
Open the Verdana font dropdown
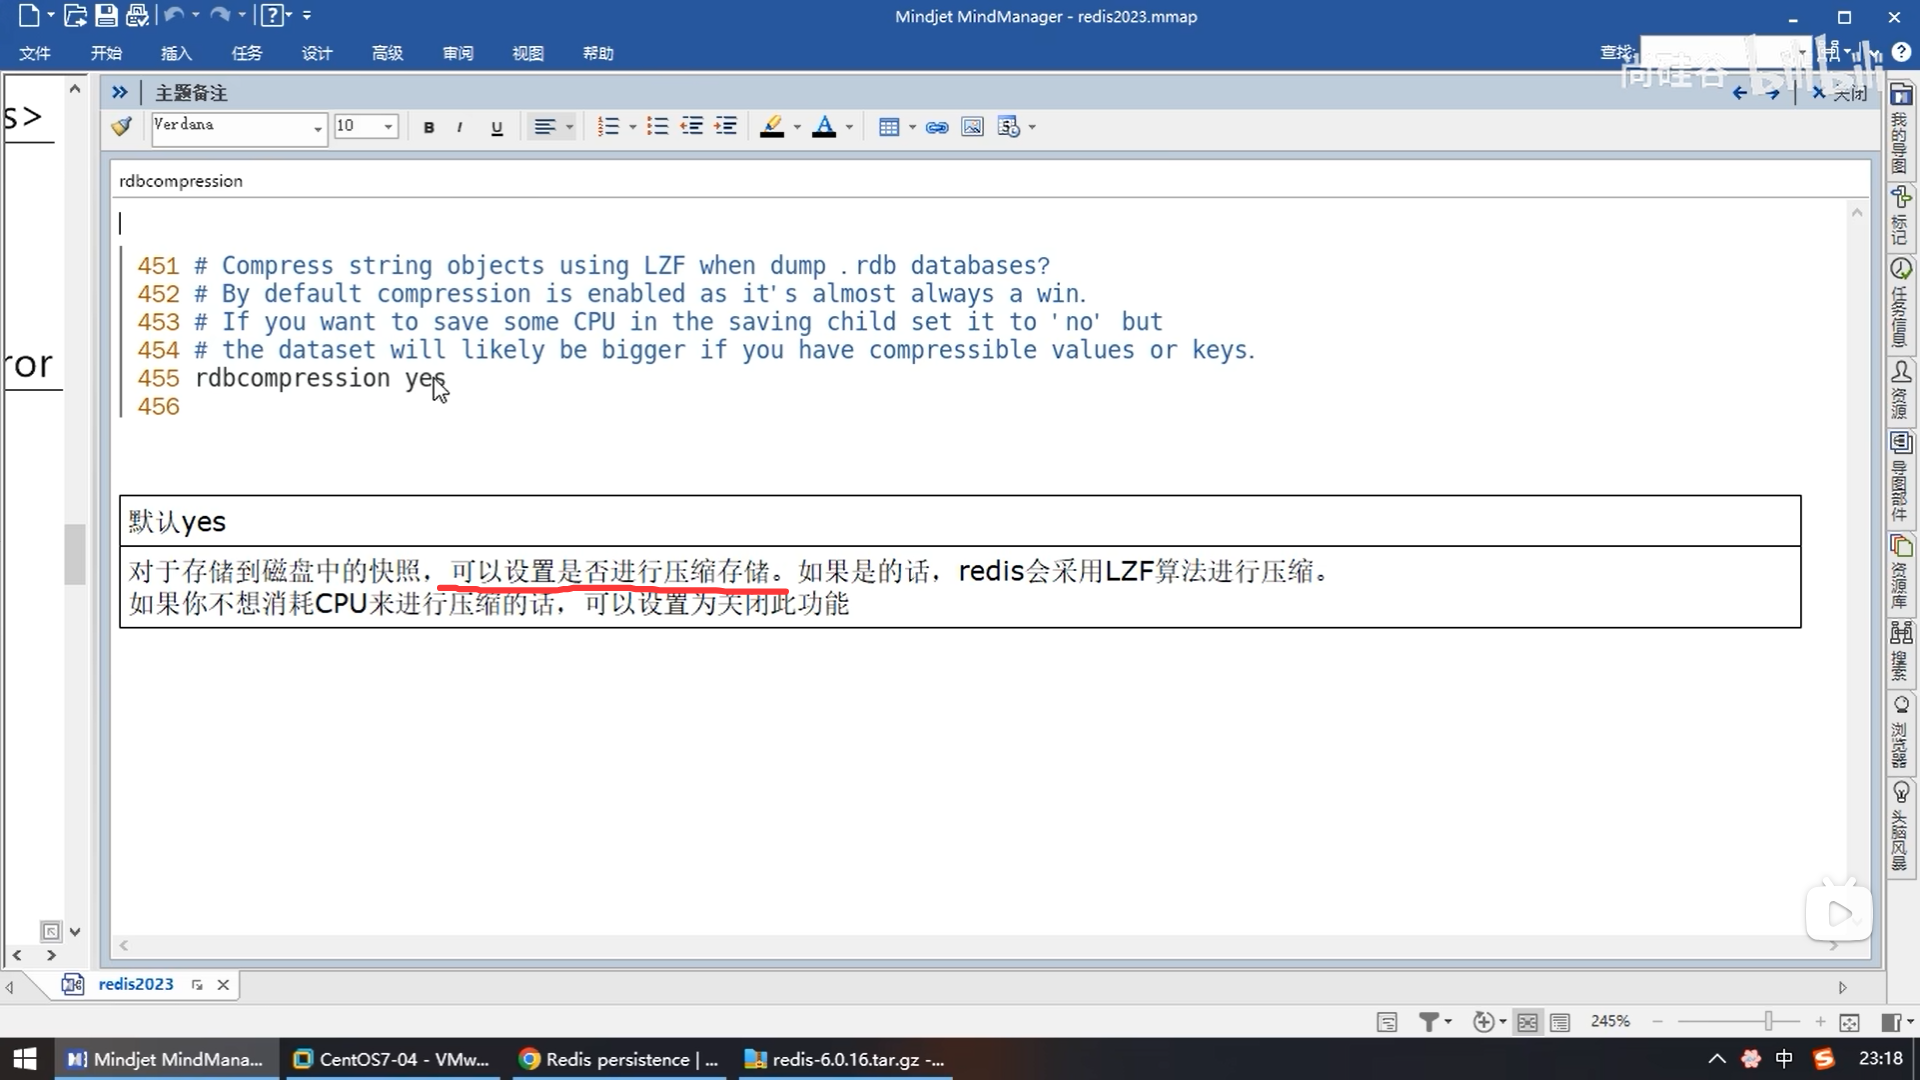coord(317,128)
